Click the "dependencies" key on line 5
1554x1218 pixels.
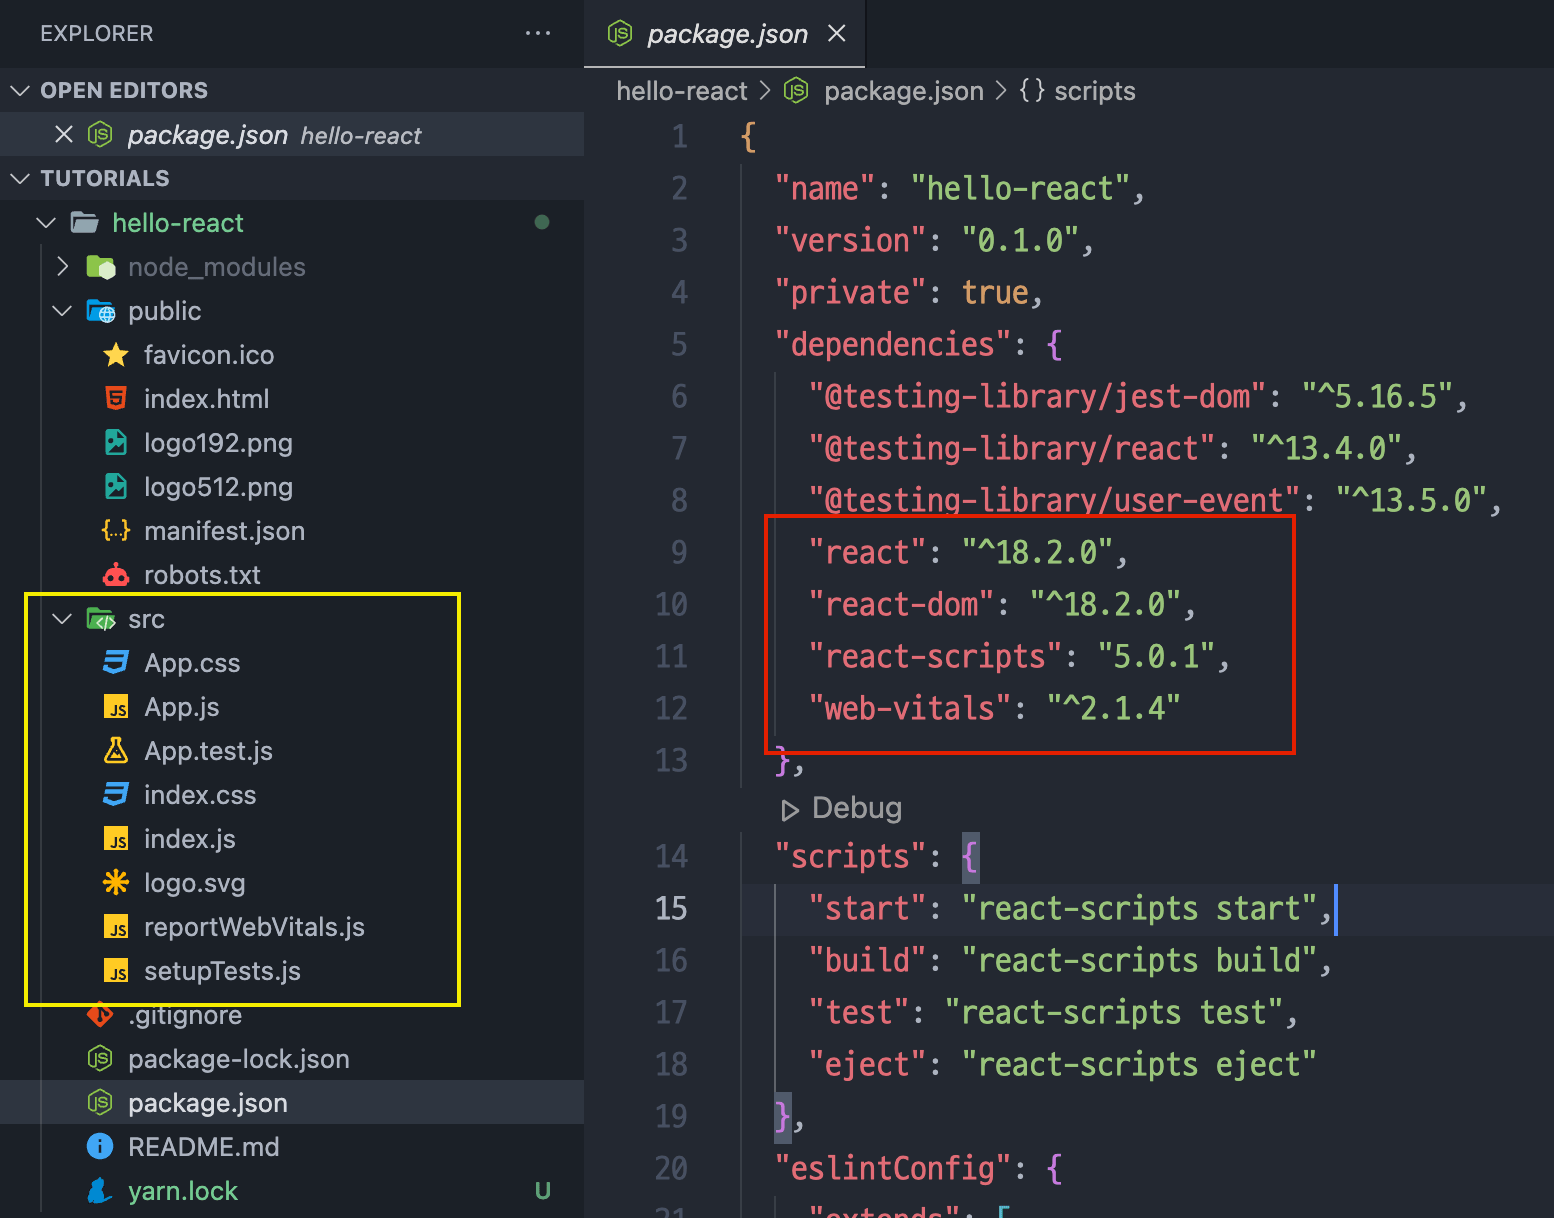click(893, 344)
